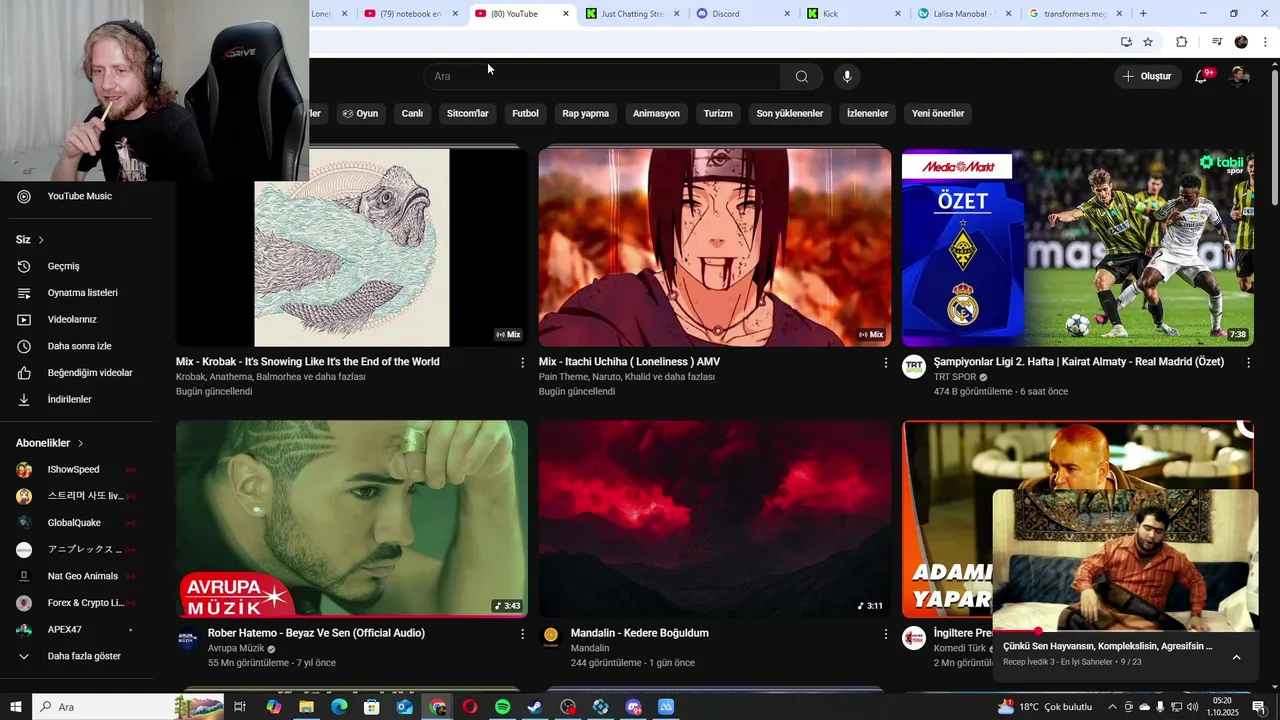The height and width of the screenshot is (720, 1280).
Task: Open more options for the Kairat Almaty video
Action: 1248,363
